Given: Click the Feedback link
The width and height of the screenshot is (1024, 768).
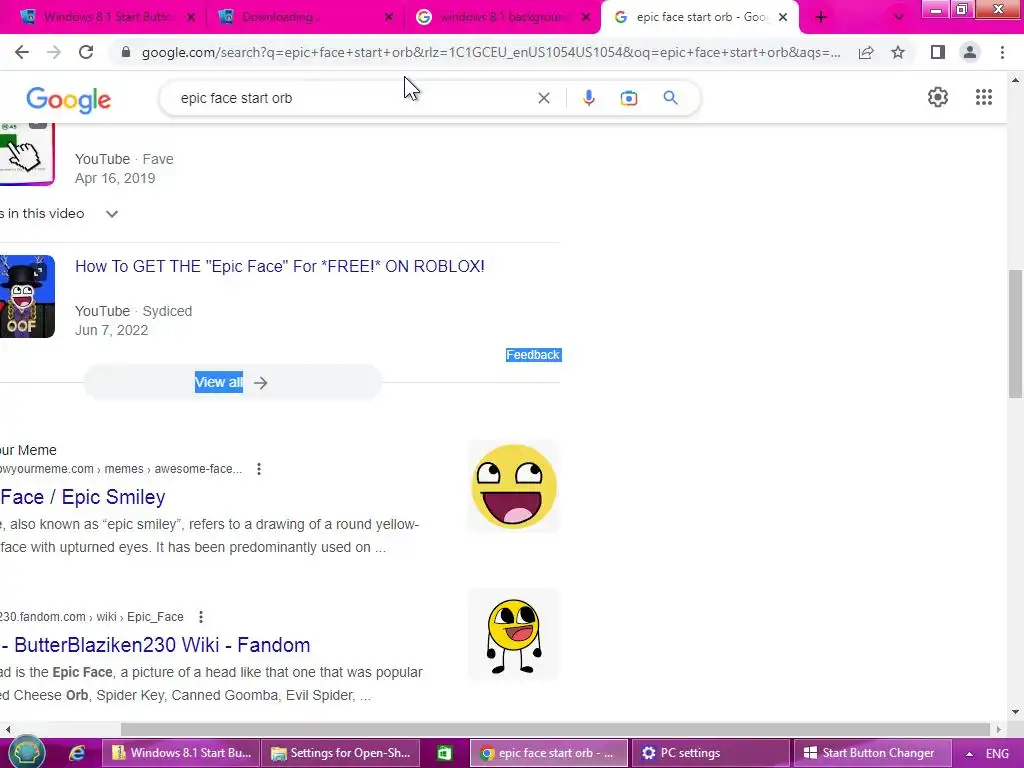Looking at the screenshot, I should (x=533, y=355).
